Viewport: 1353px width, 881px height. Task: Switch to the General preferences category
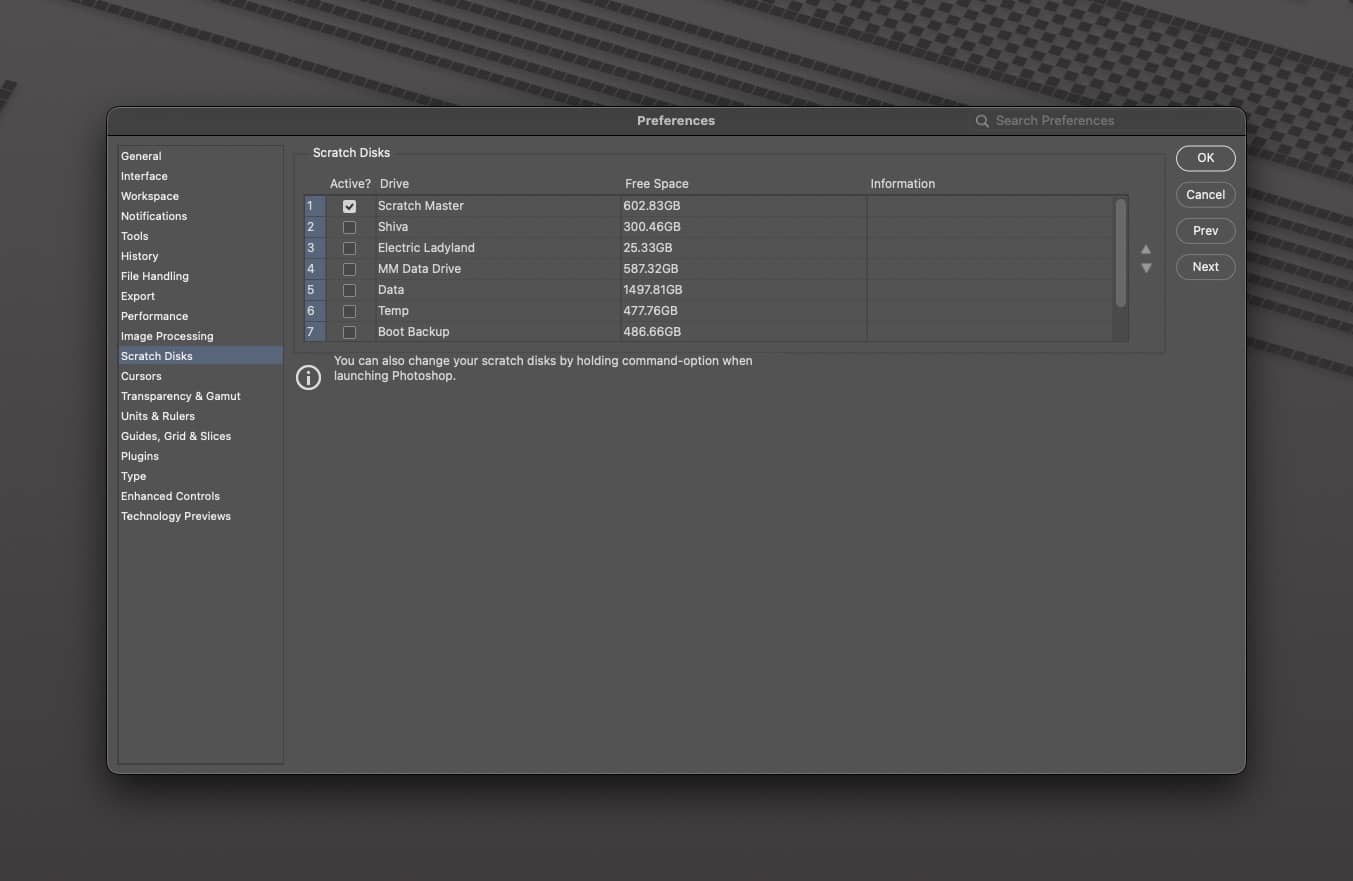141,156
